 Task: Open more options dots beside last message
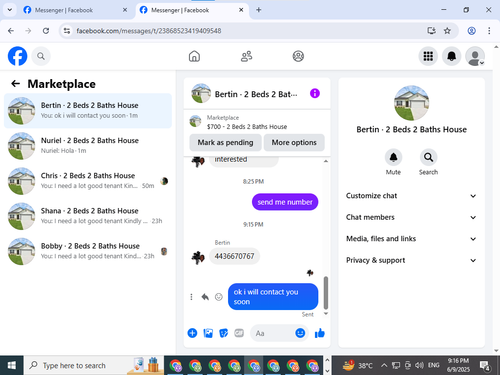coord(191,297)
